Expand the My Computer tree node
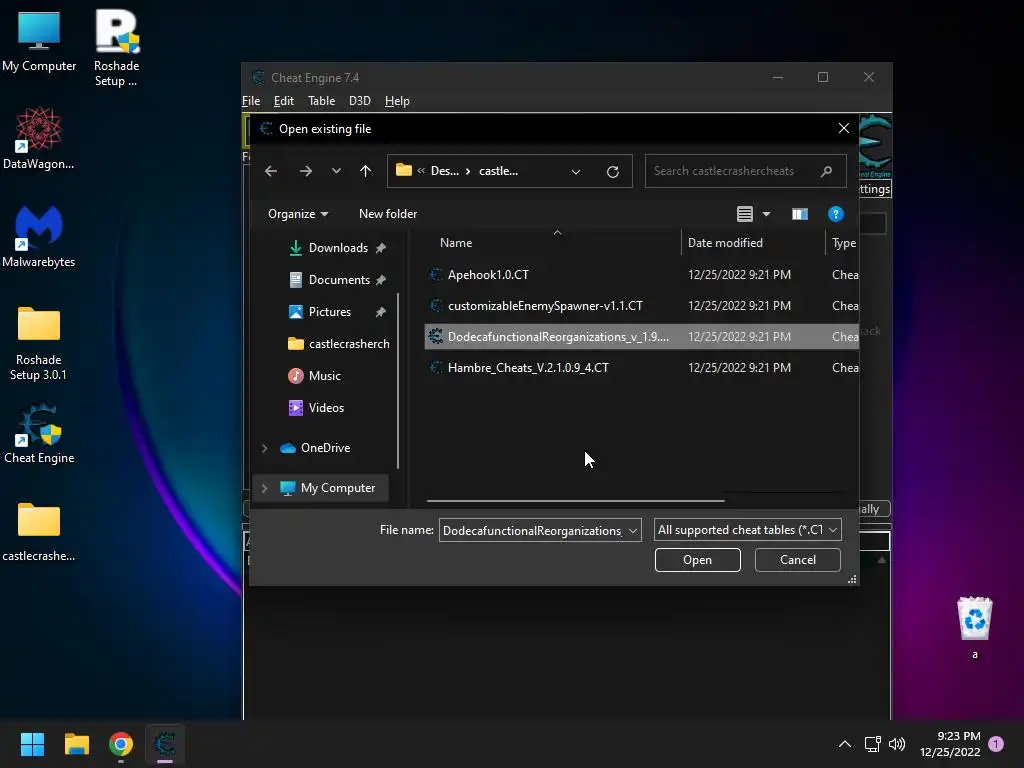The image size is (1024, 768). (264, 488)
